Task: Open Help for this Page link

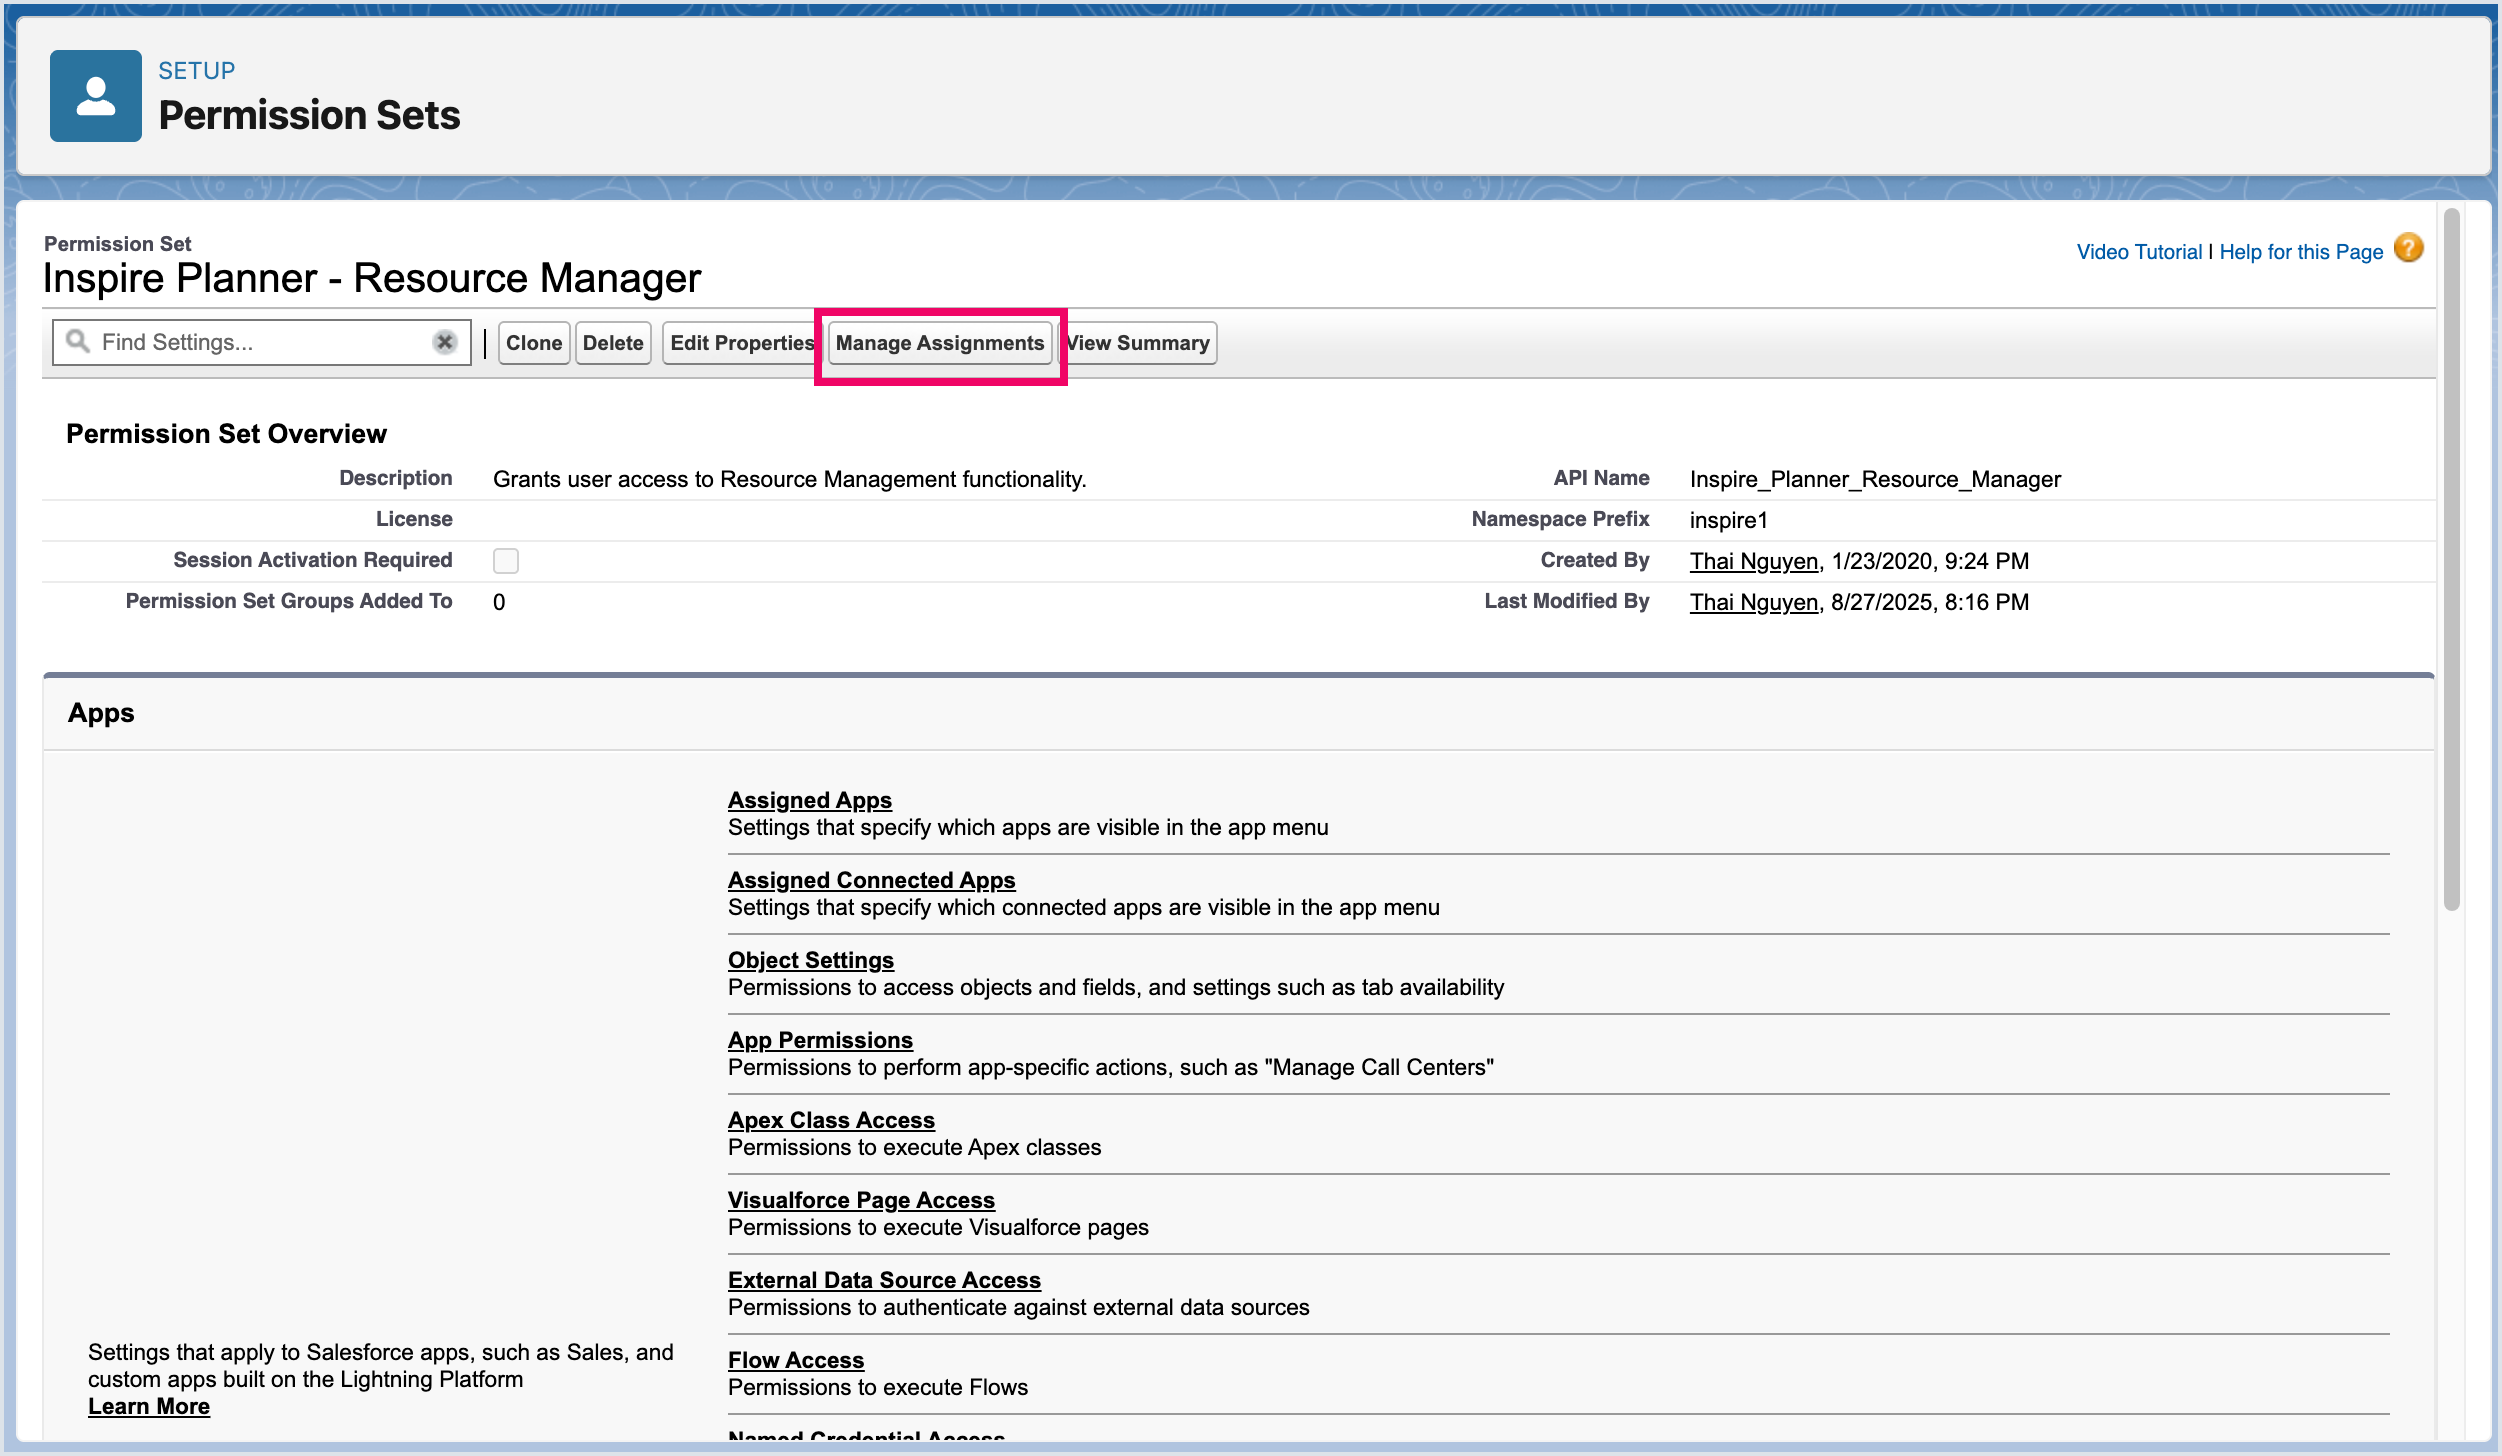Action: pyautogui.click(x=2300, y=252)
